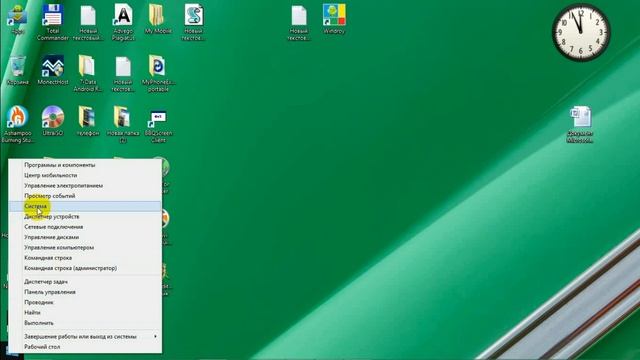640x360 pixels.
Task: Select the Windroy desktop shortcut
Action: point(334,19)
